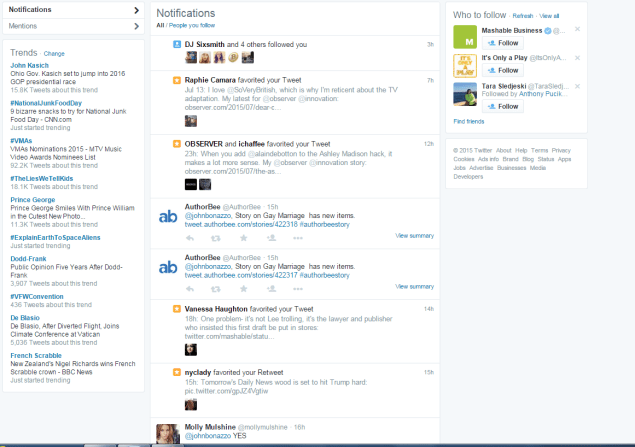Open Privacy footer link
Screen dimensions: 635x447
tap(561, 150)
